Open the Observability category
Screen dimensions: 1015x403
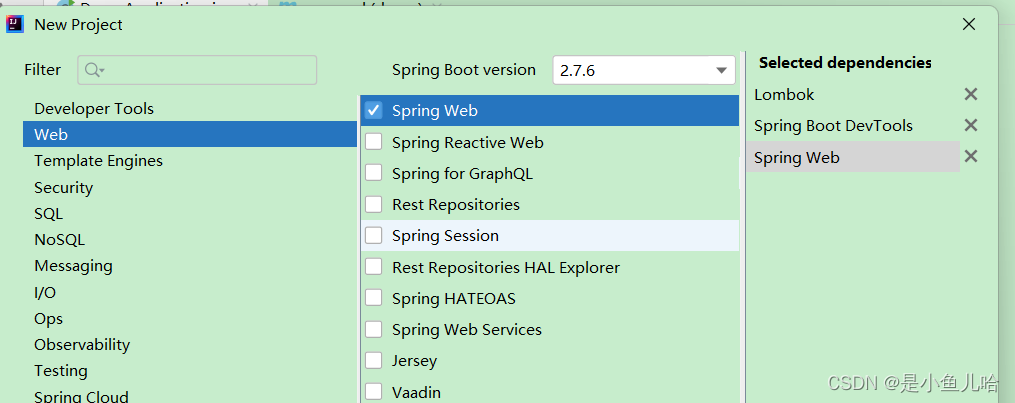coord(82,345)
